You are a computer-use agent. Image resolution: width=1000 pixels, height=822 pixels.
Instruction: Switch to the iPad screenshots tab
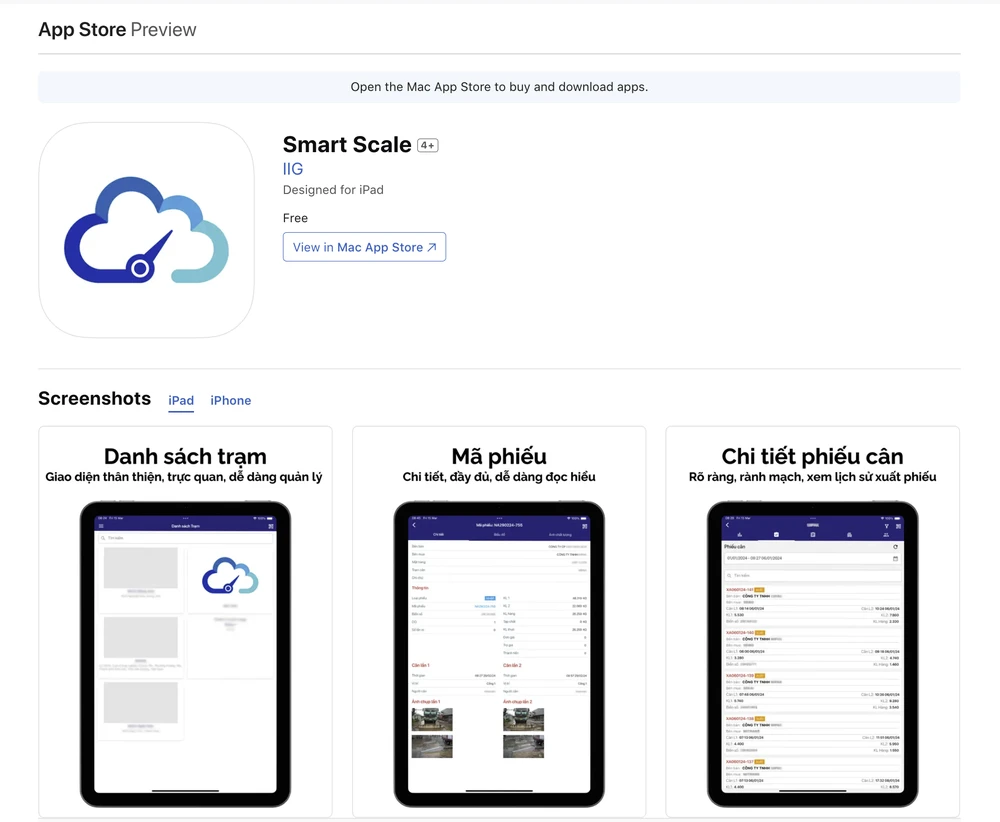(x=181, y=400)
